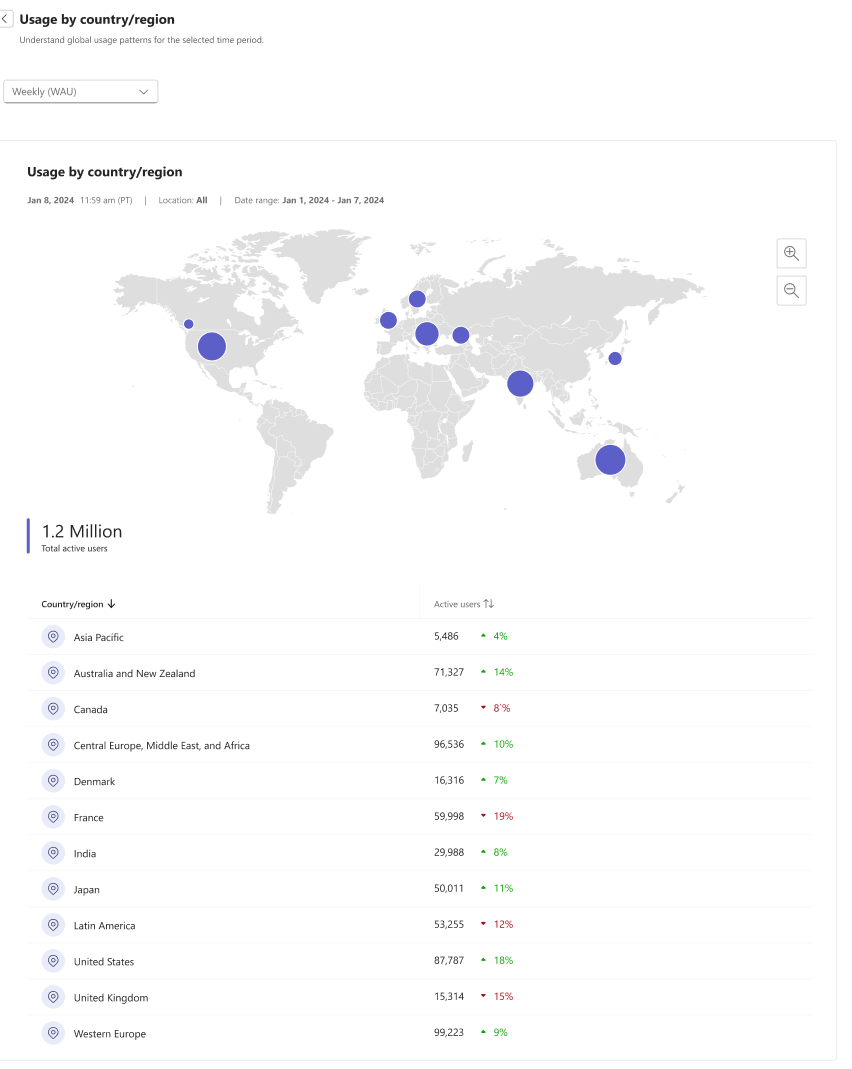Click the Japan bubble on the map

coord(615,358)
